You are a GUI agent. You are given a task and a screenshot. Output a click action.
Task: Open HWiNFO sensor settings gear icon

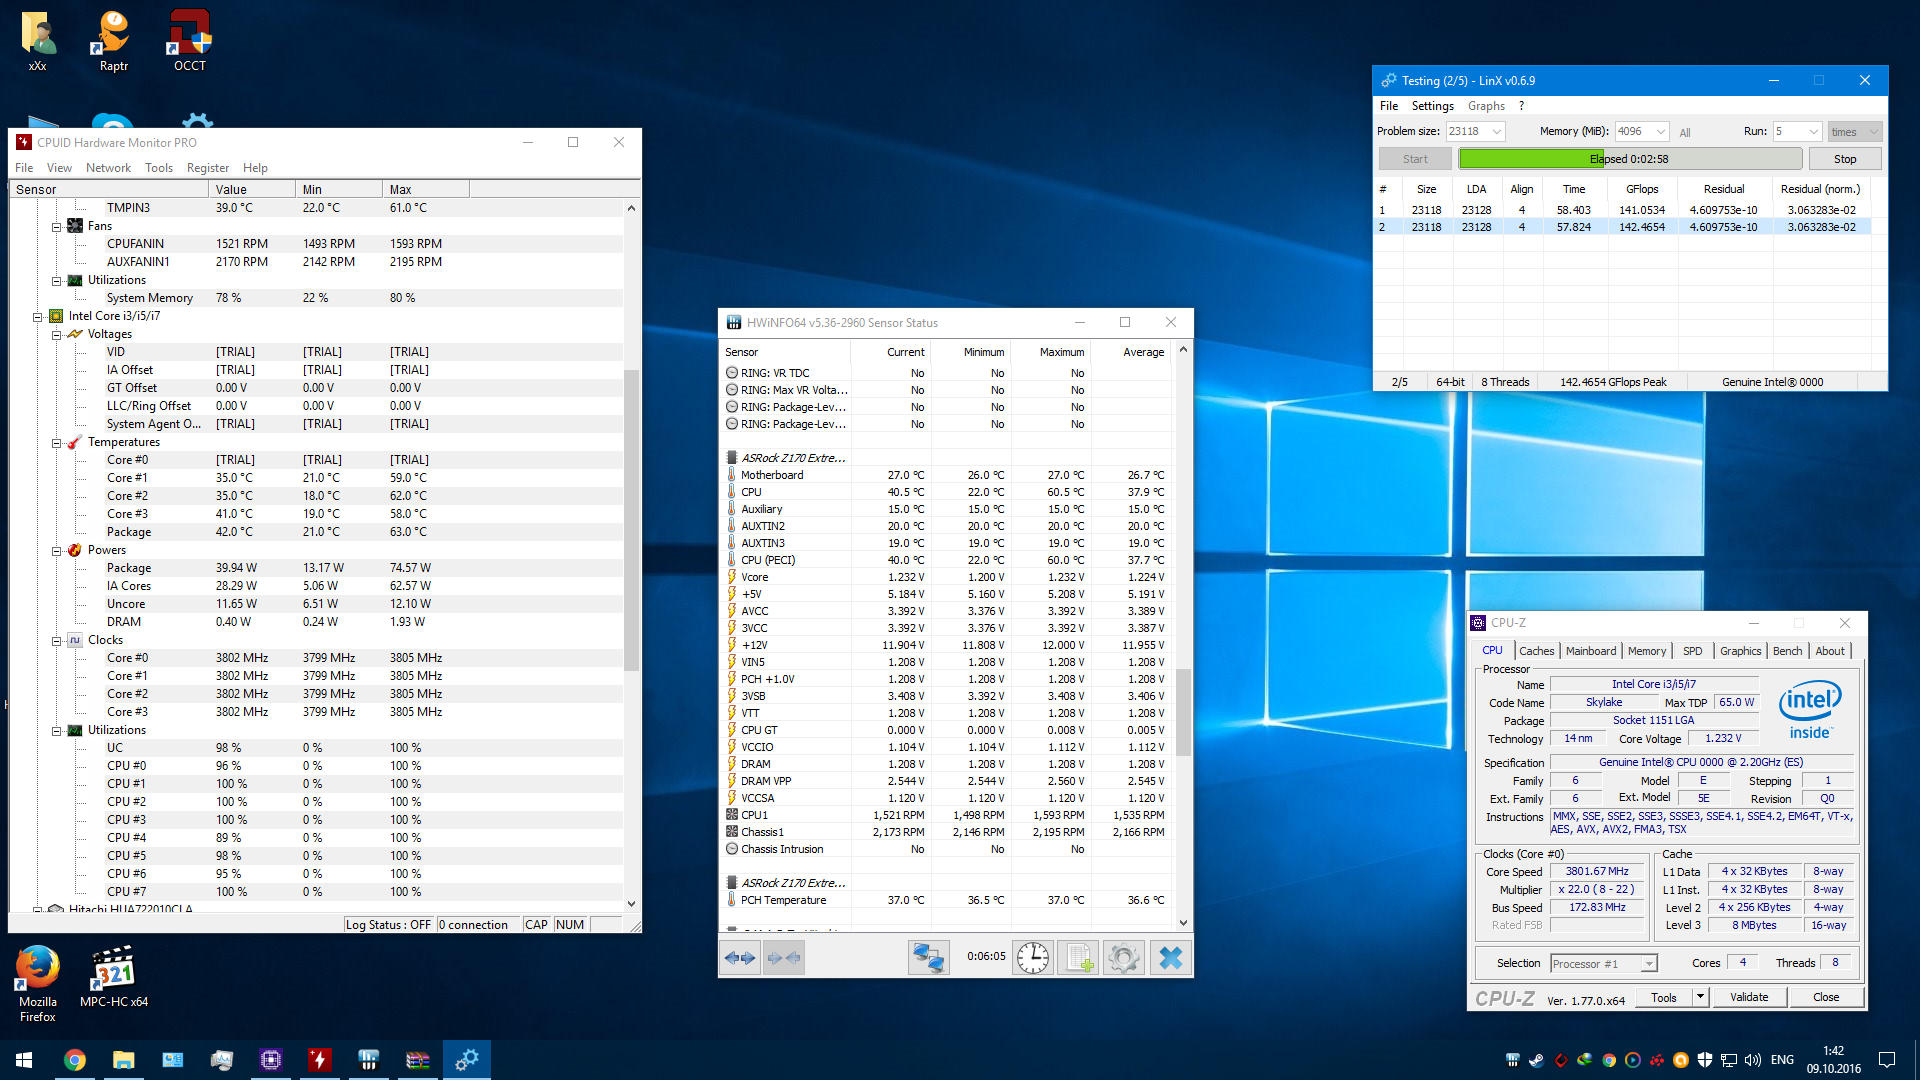(x=1124, y=958)
